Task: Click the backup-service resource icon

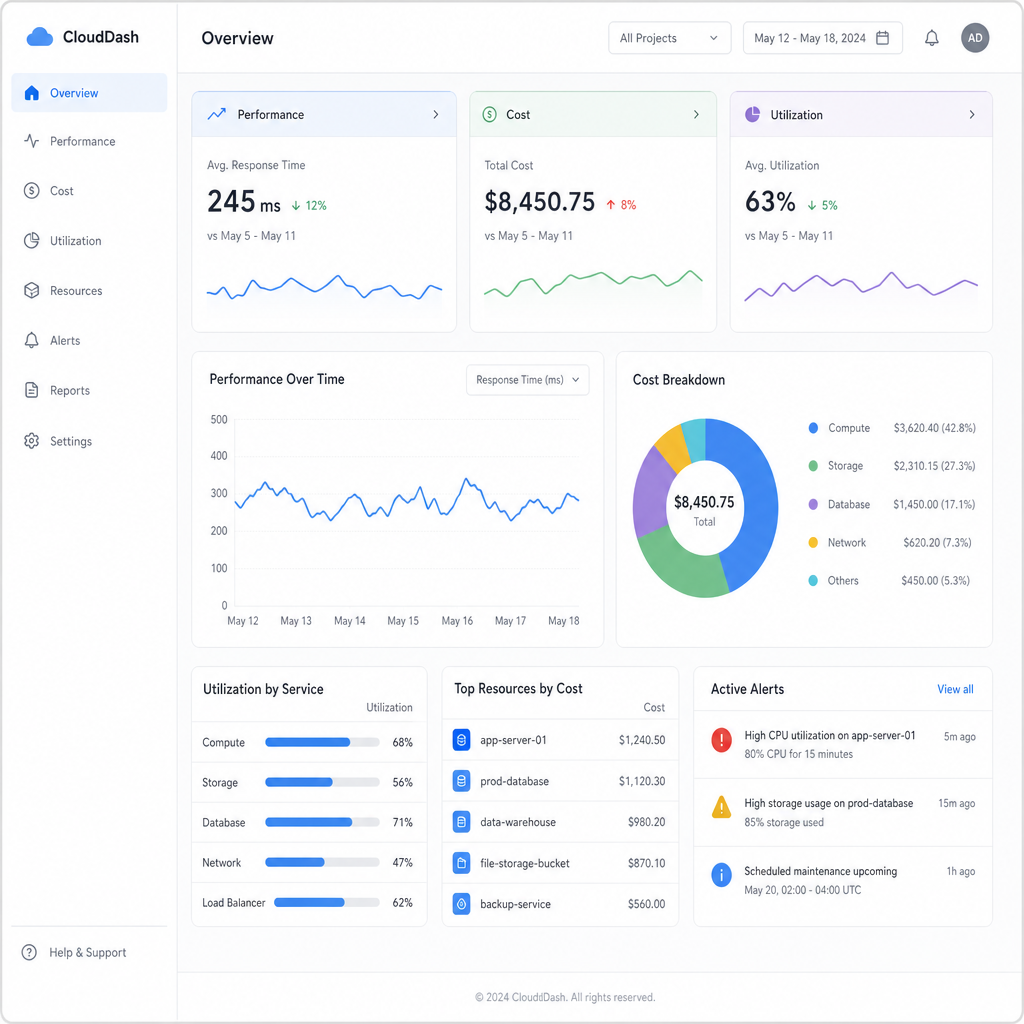Action: point(462,904)
